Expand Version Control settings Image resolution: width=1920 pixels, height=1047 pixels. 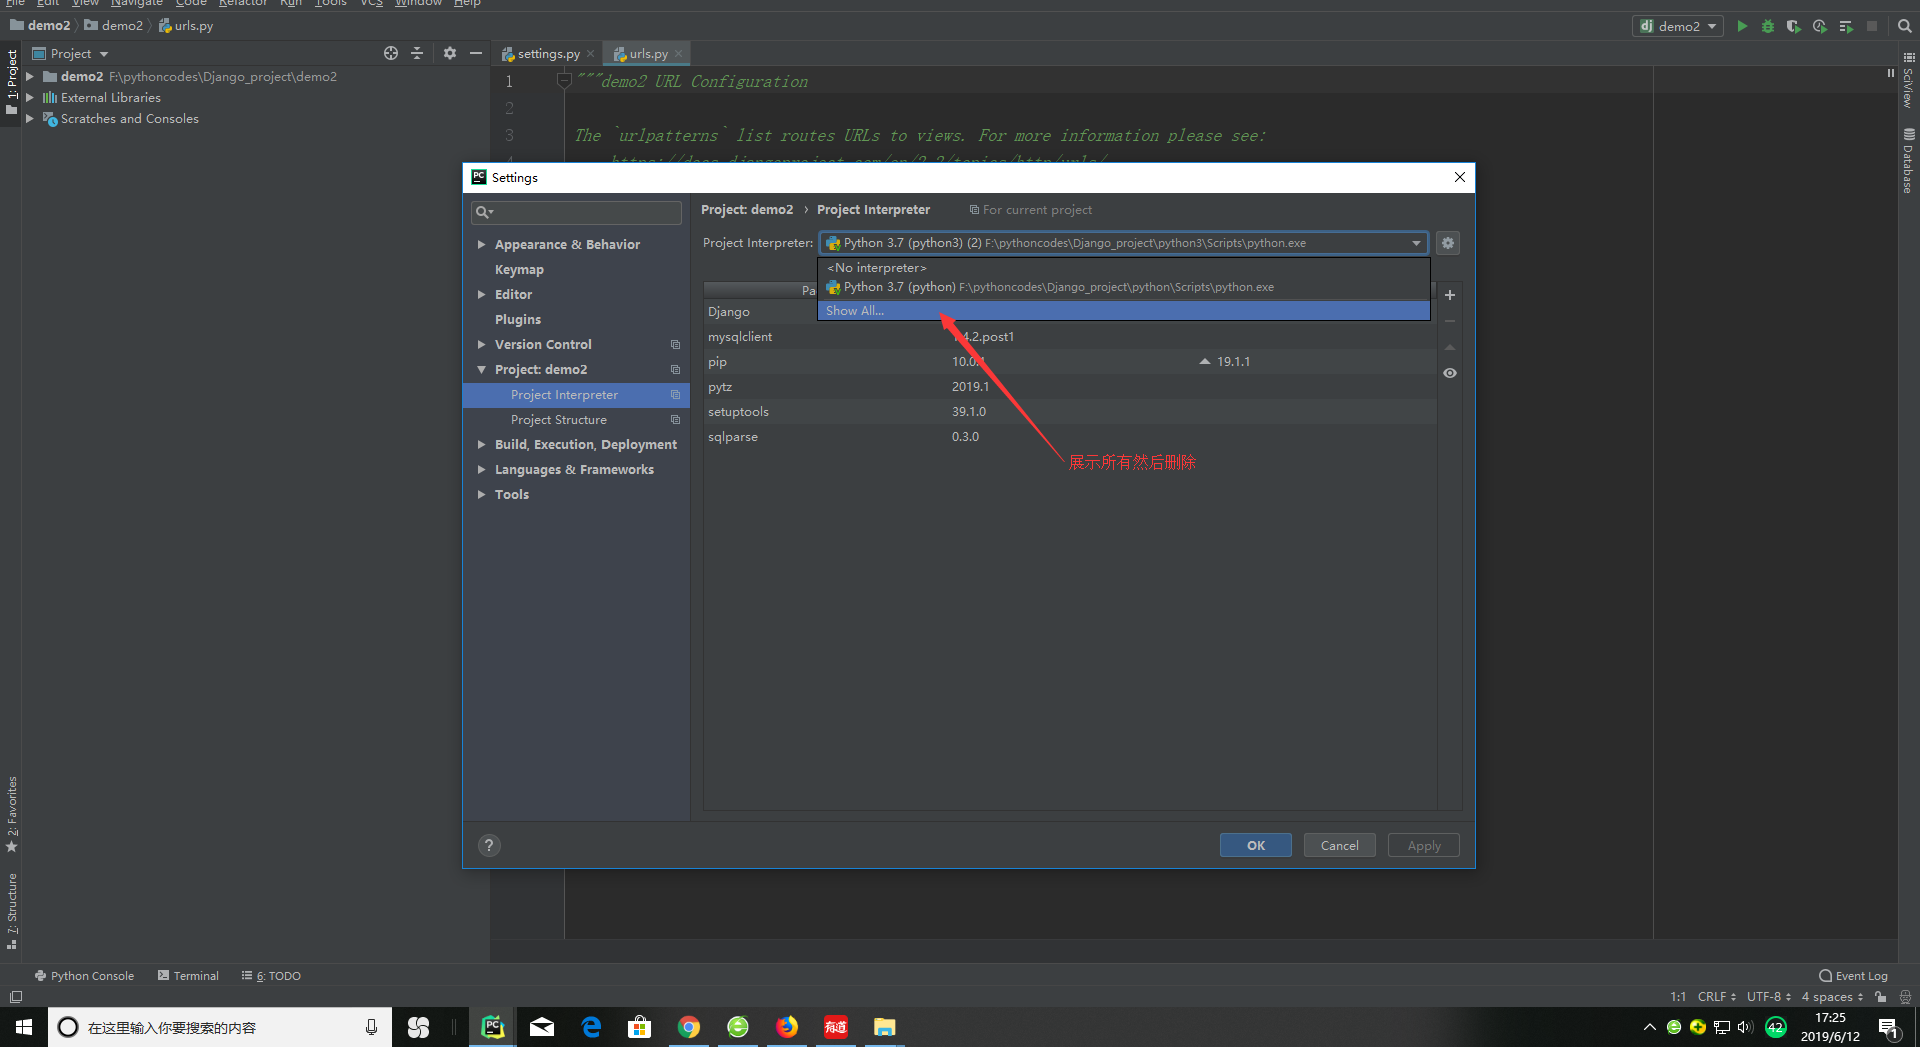point(481,345)
